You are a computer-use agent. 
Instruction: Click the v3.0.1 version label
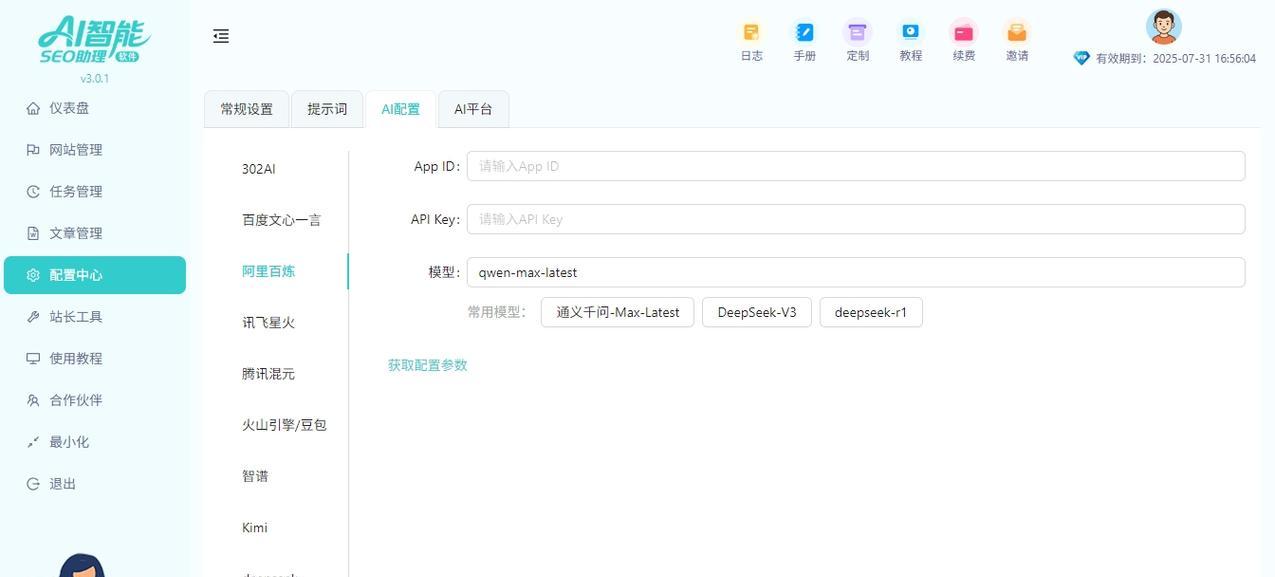tap(95, 78)
